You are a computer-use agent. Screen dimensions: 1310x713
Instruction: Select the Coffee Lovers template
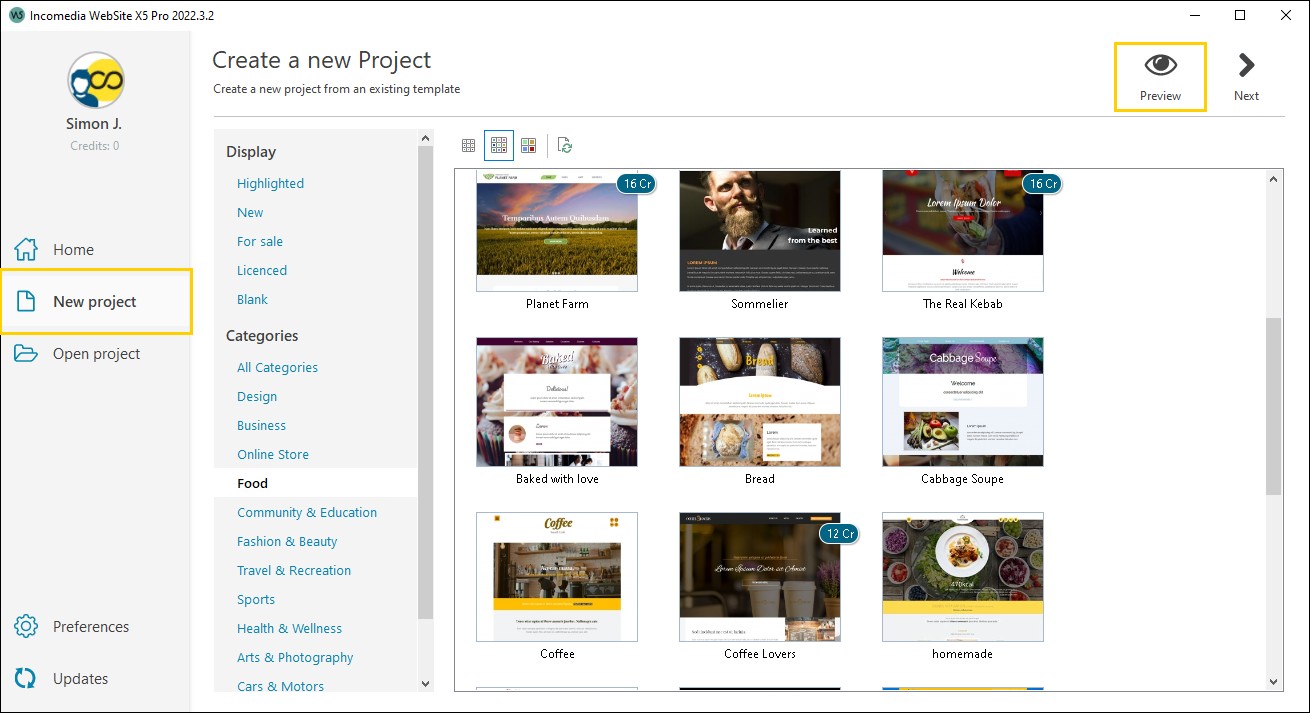(x=759, y=577)
